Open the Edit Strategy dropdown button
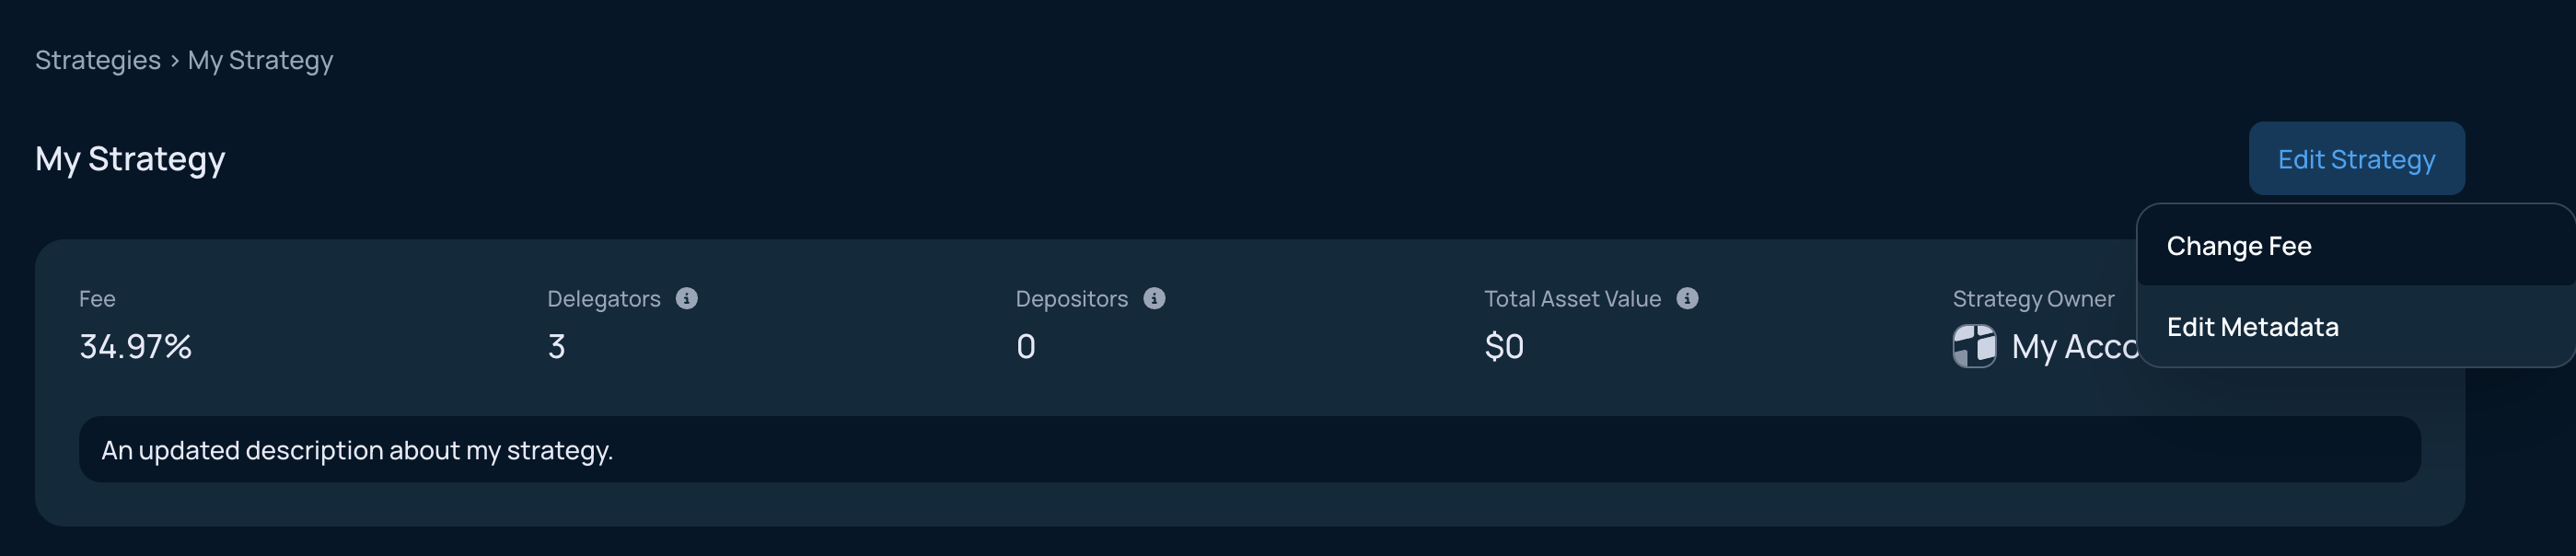2576x556 pixels. pyautogui.click(x=2356, y=159)
